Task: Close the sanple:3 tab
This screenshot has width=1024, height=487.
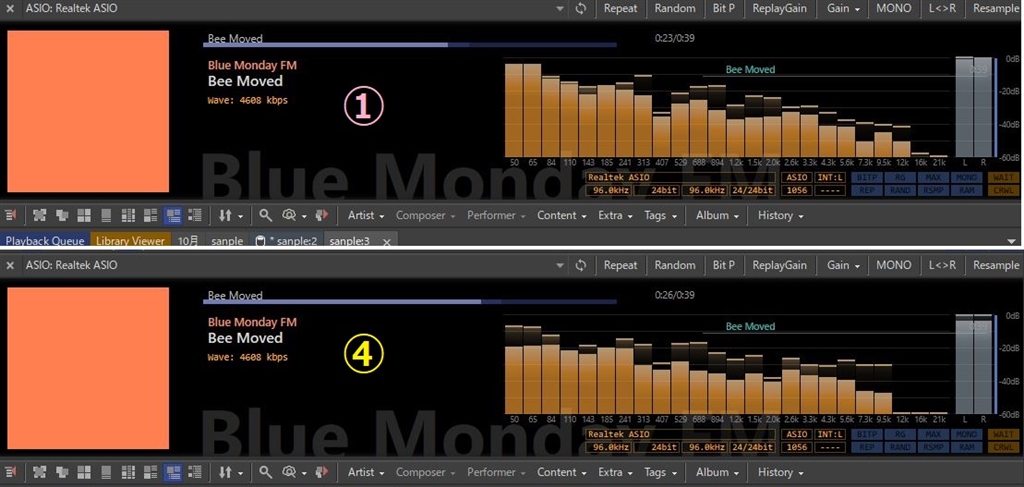Action: (x=387, y=242)
